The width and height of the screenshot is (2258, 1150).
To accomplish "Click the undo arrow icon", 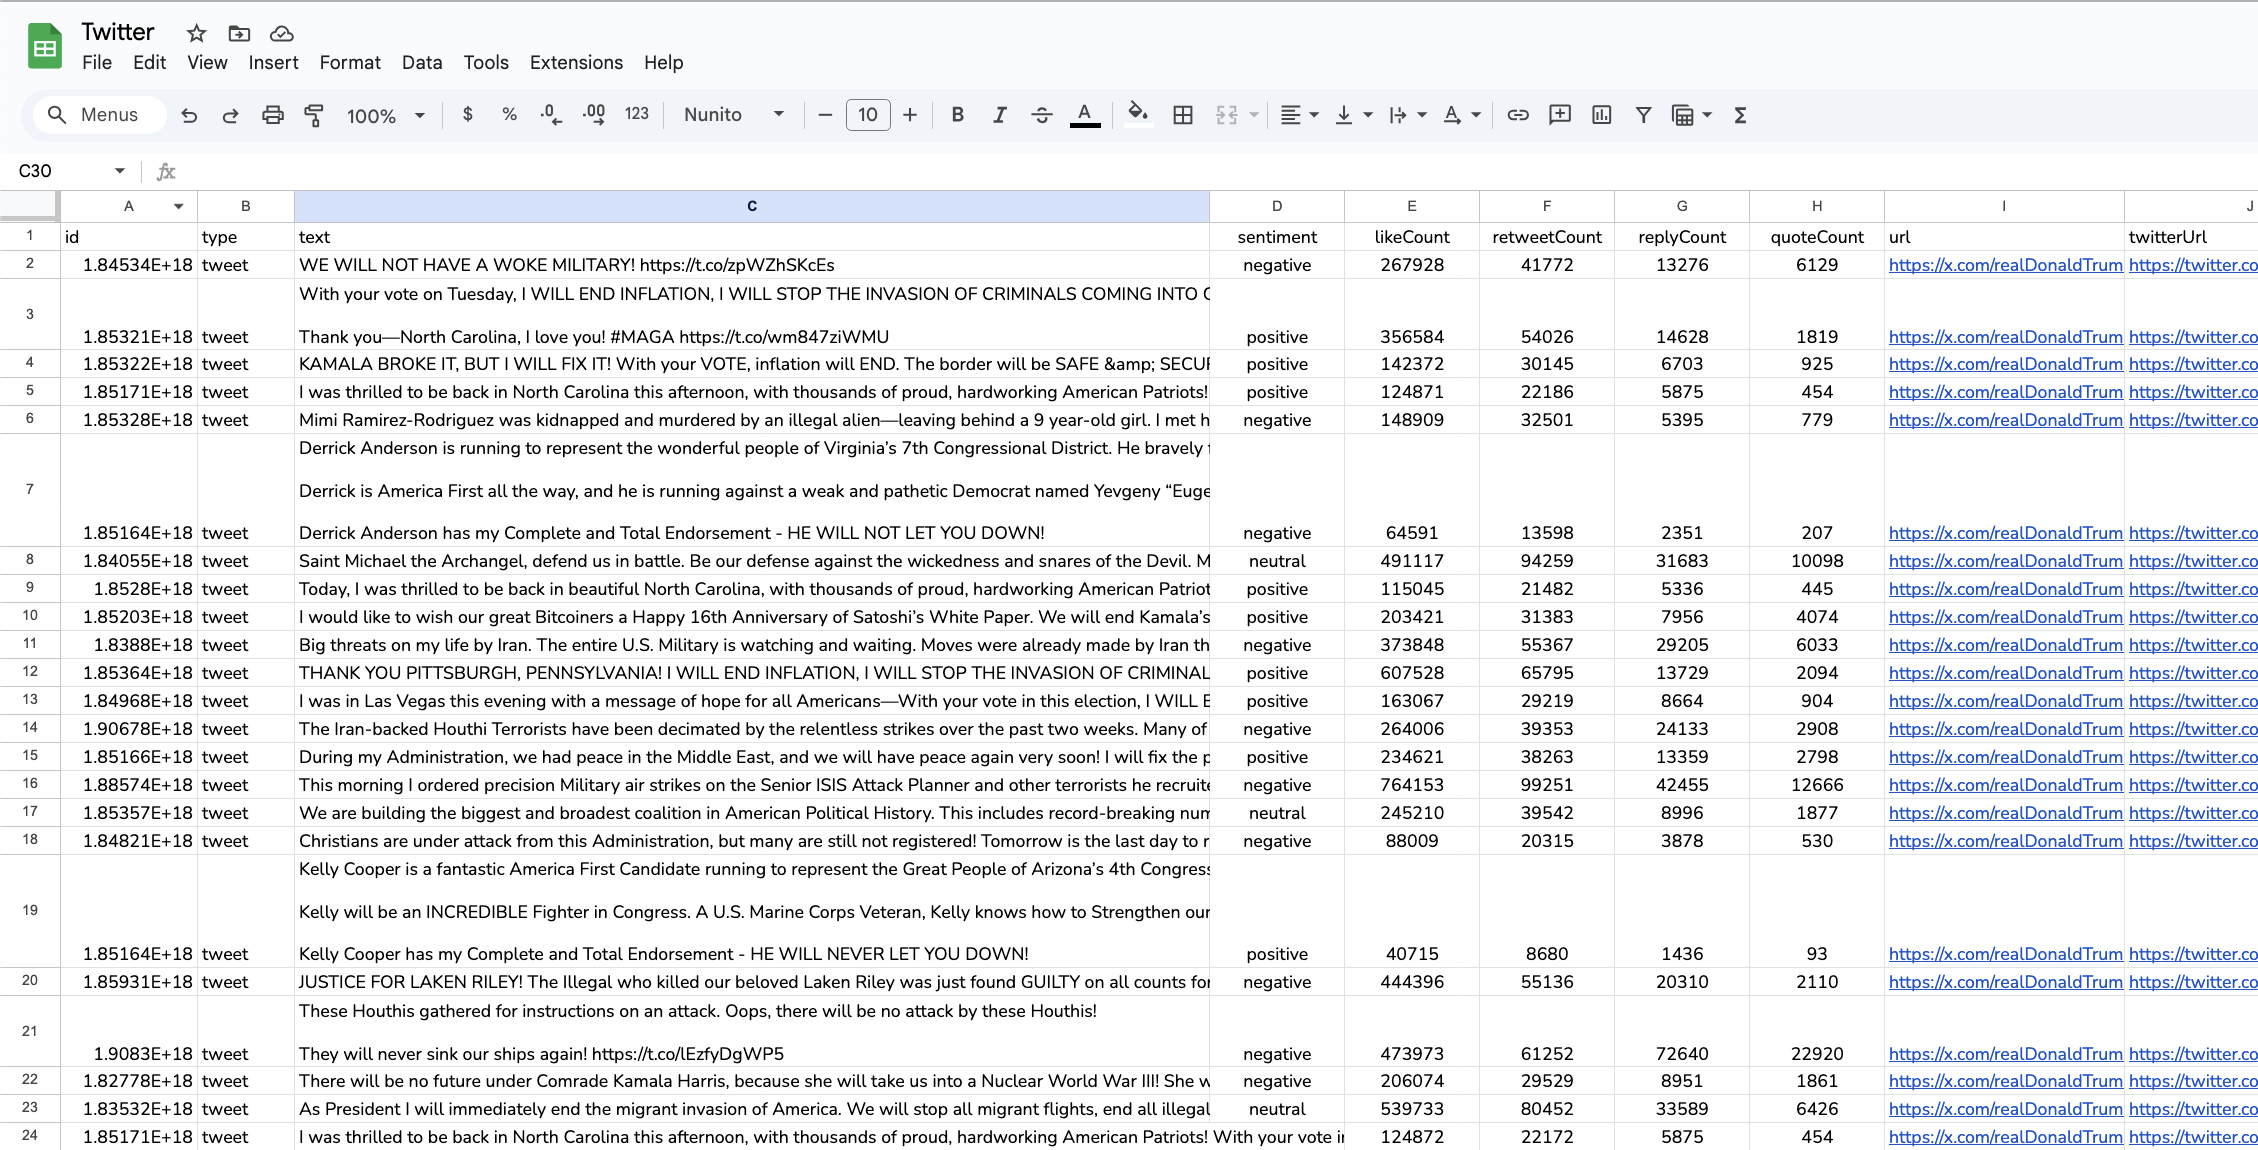I will [x=189, y=115].
